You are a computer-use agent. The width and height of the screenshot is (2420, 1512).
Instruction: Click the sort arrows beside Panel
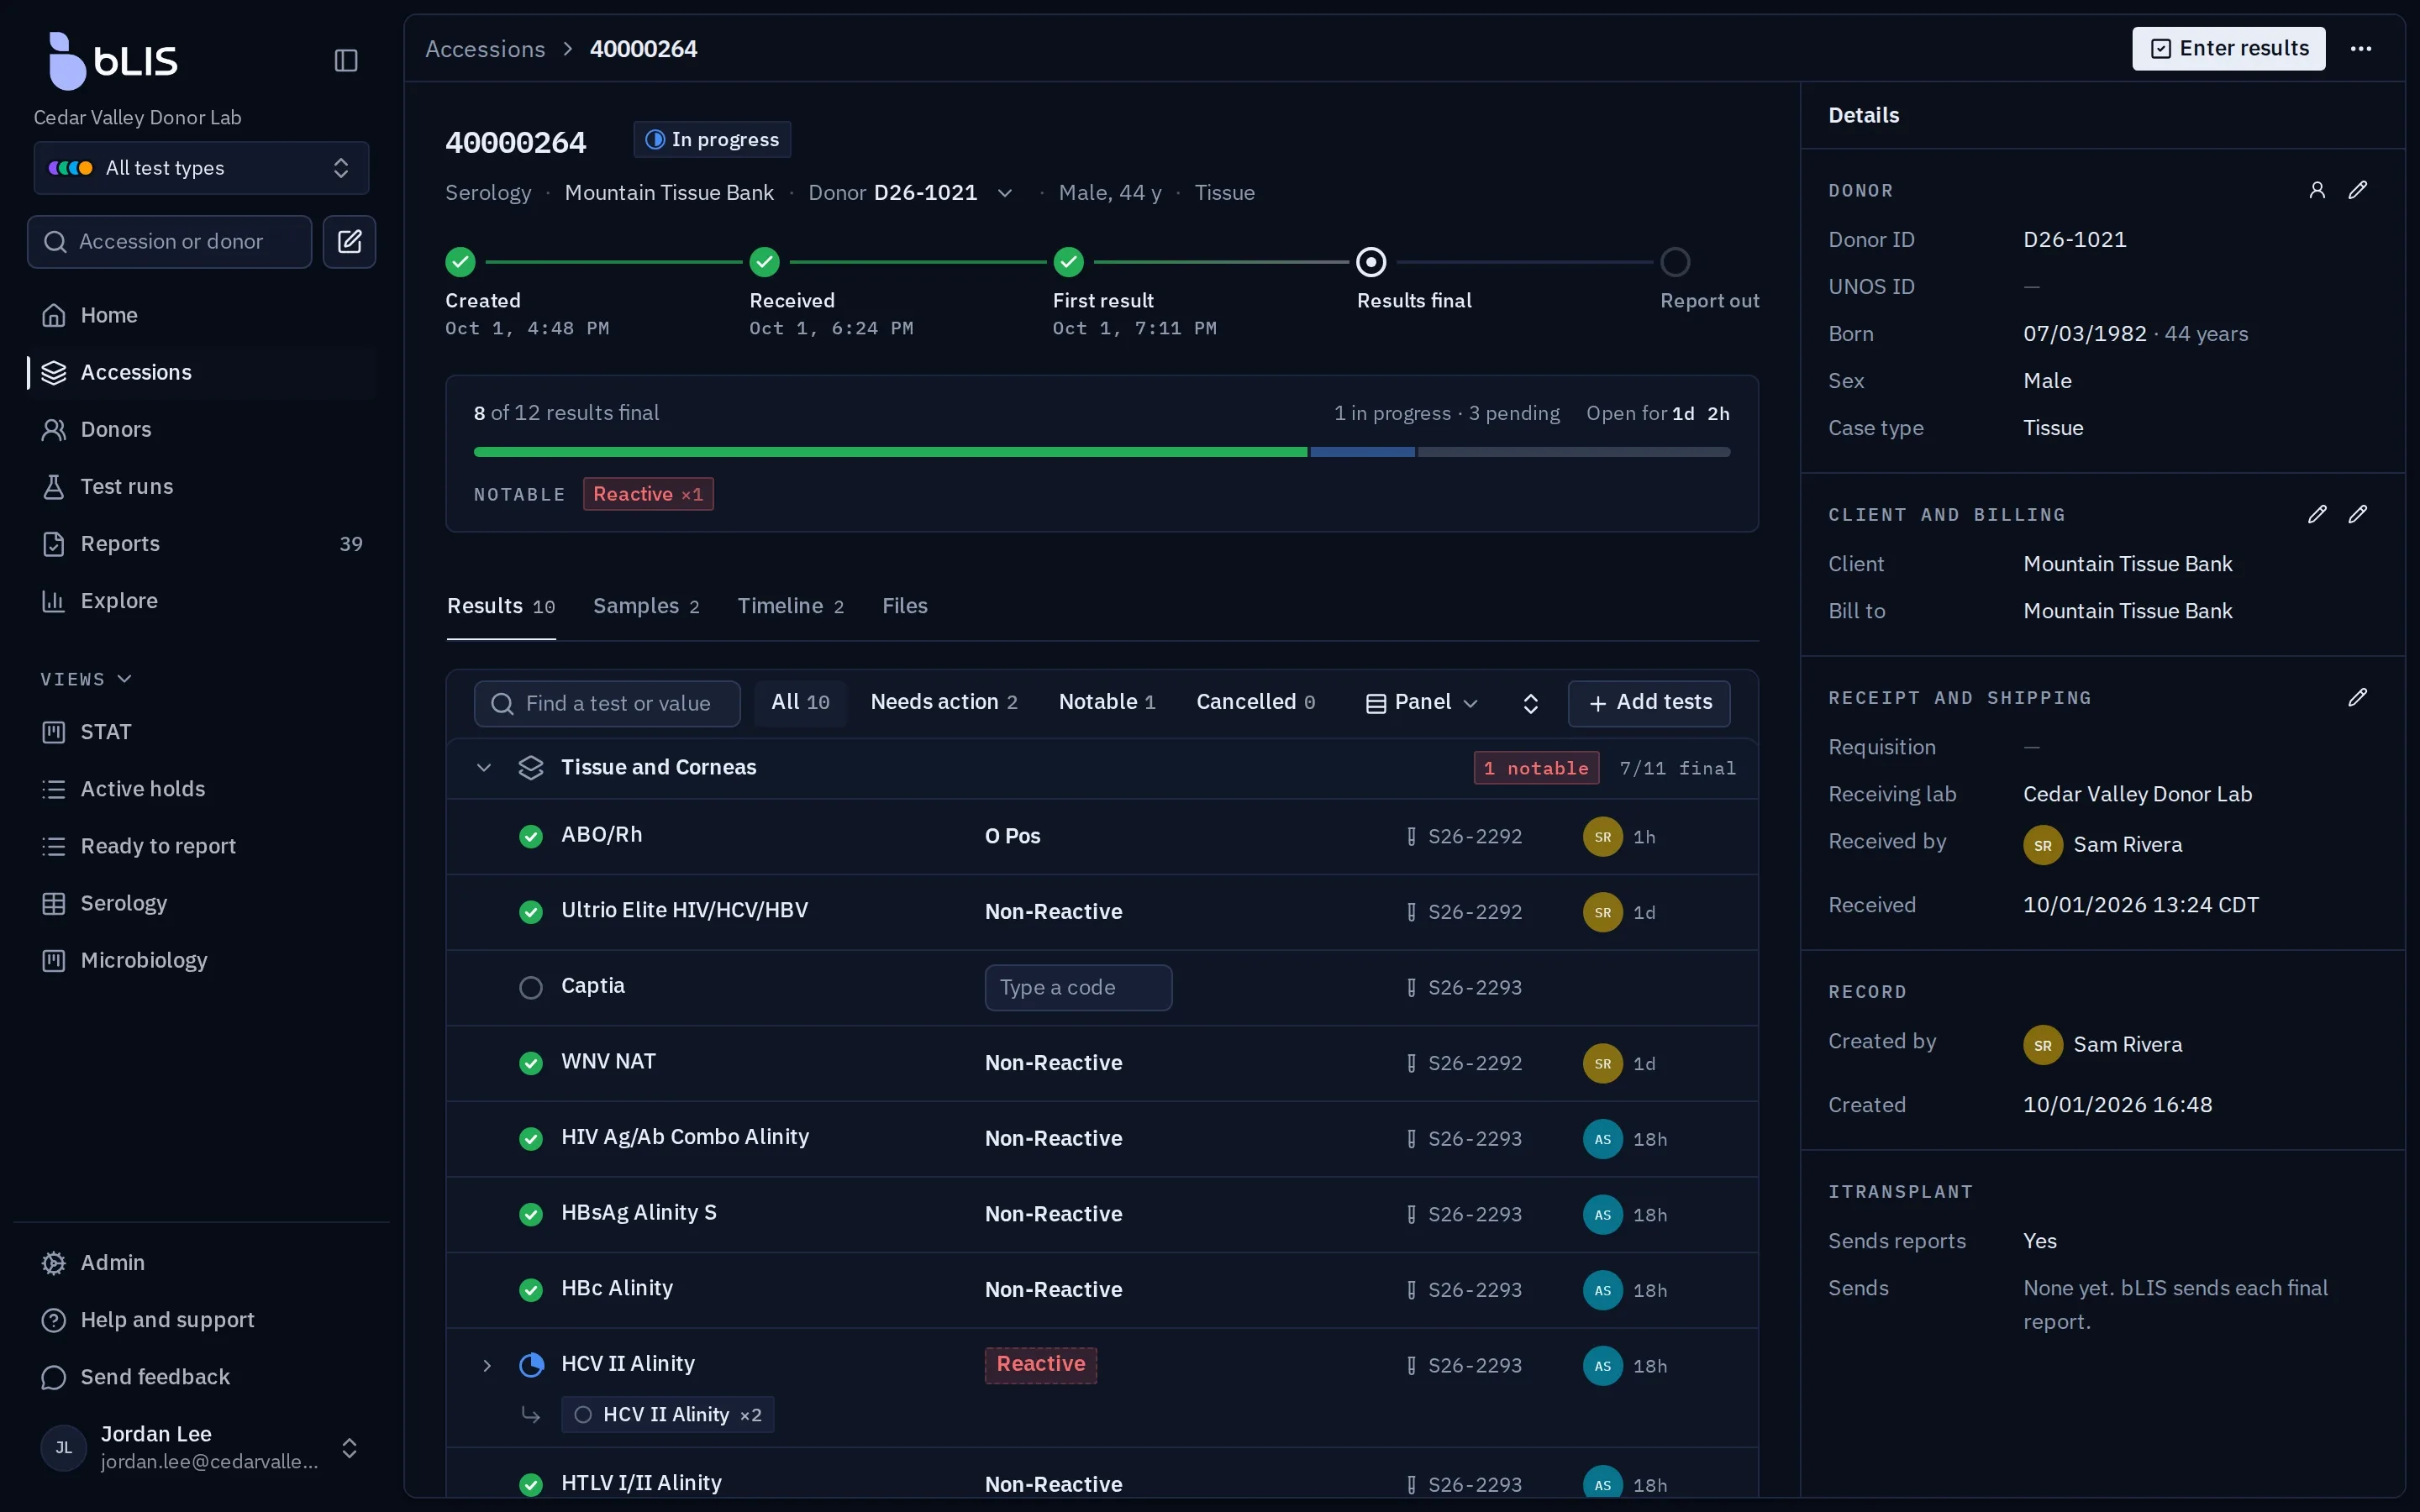pyautogui.click(x=1530, y=703)
